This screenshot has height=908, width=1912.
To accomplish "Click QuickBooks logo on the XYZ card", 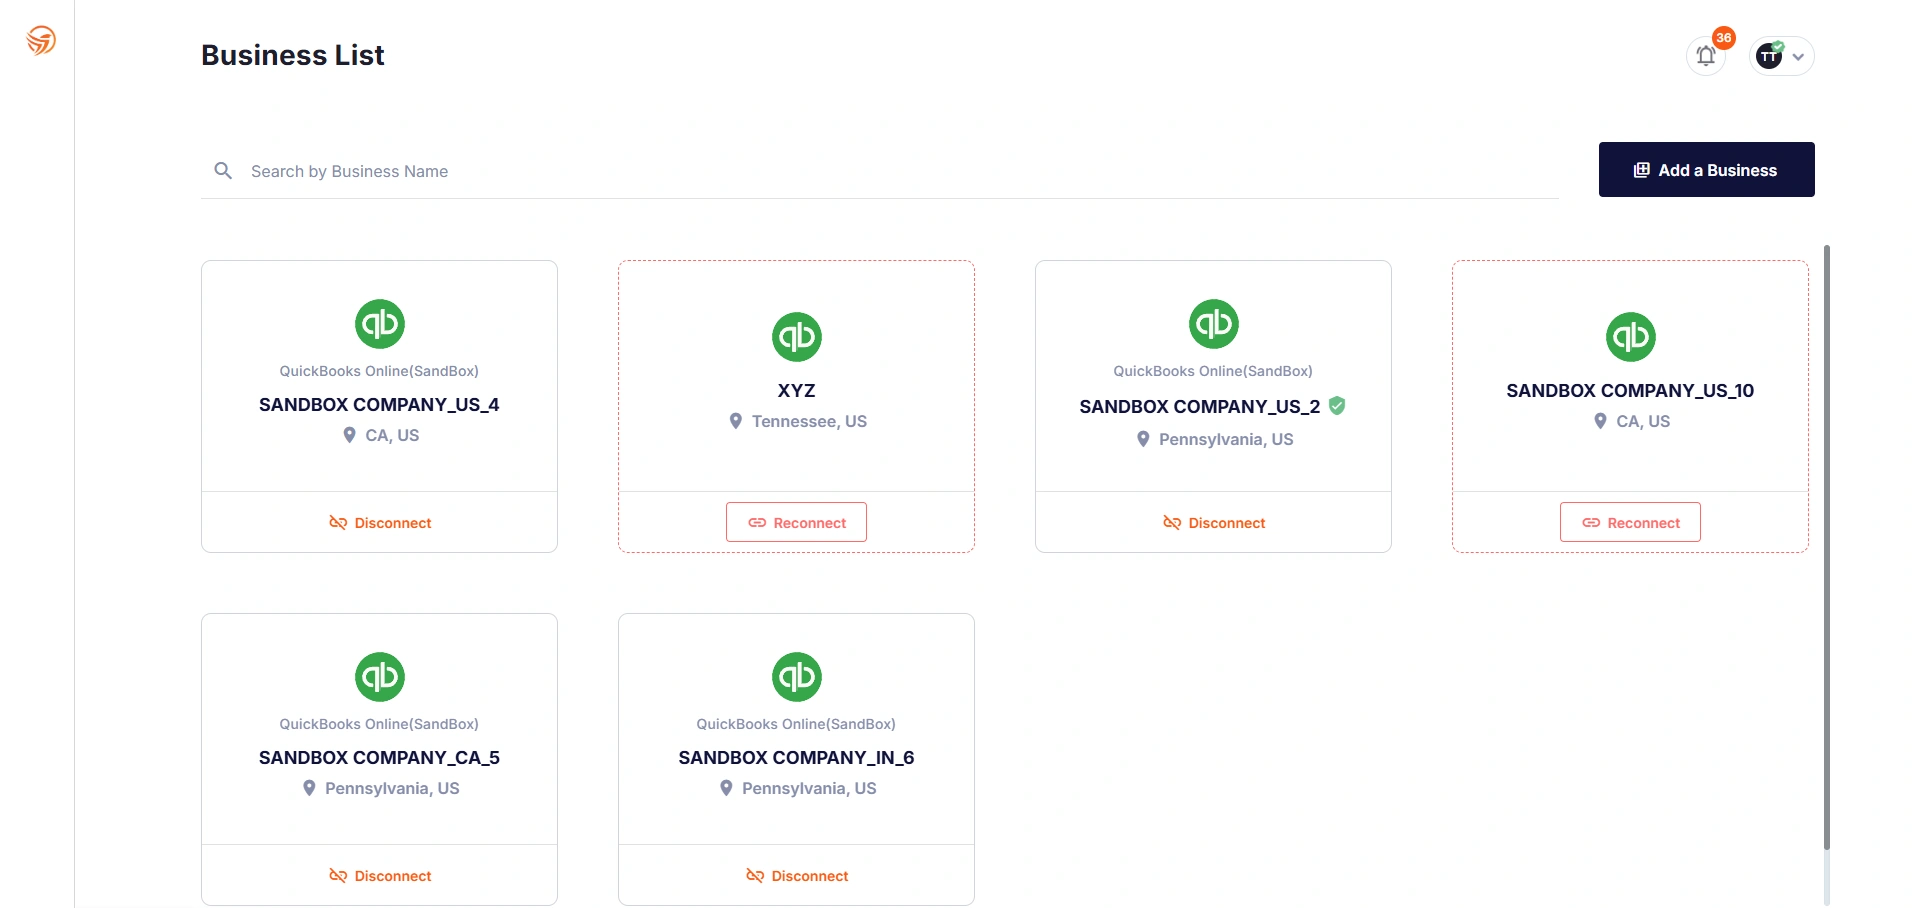I will tap(796, 337).
